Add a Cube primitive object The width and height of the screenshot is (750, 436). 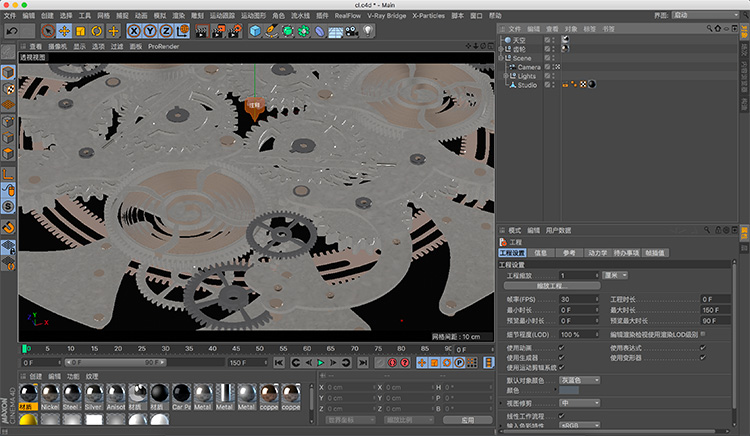point(255,31)
